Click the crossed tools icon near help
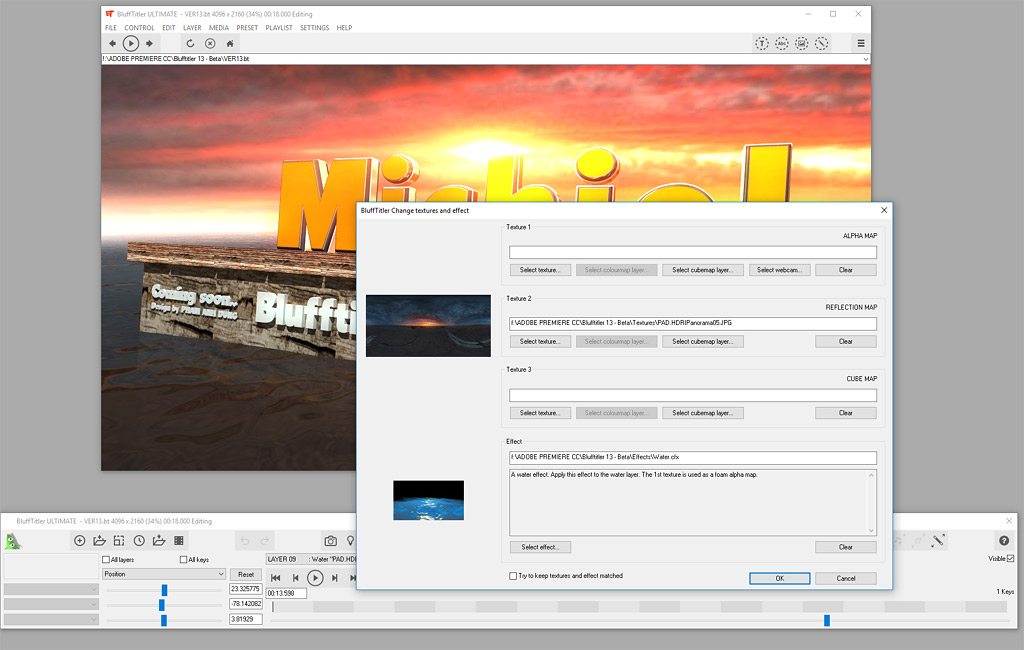 [x=938, y=540]
